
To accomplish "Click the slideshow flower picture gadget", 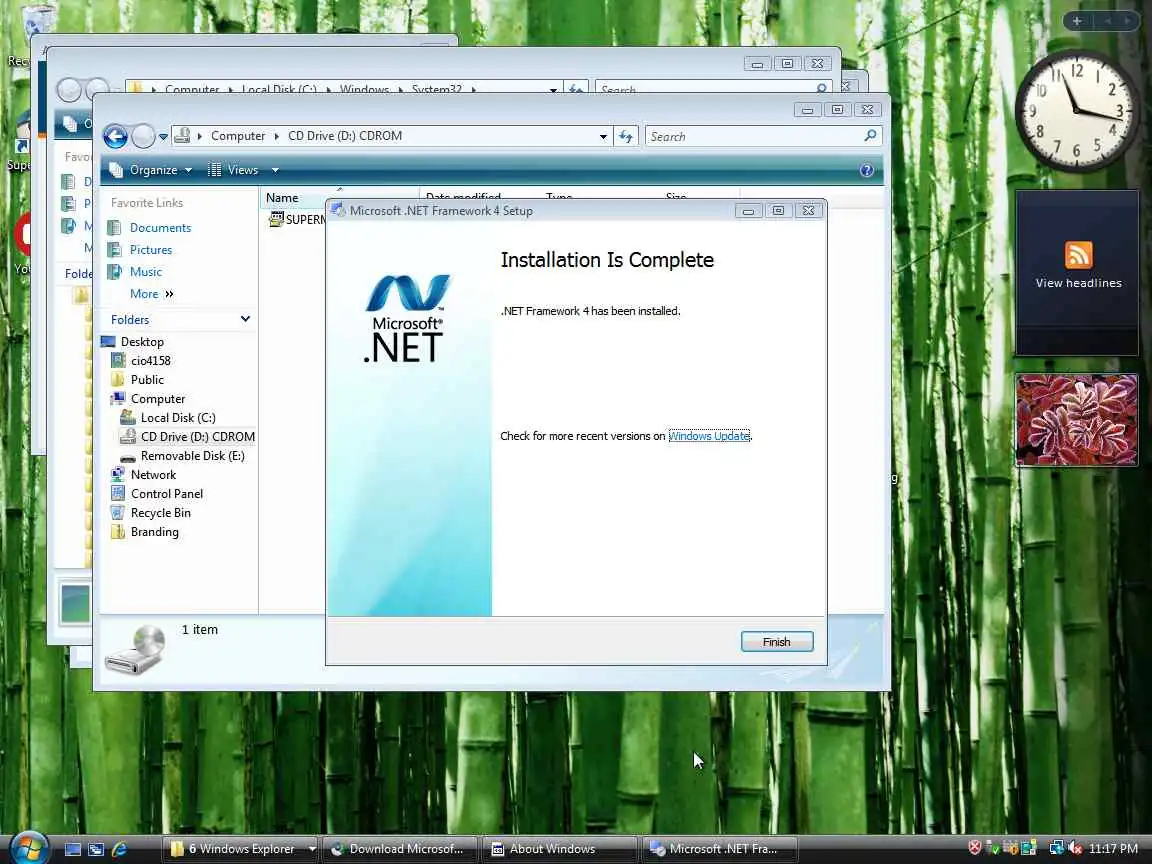I will (1076, 420).
